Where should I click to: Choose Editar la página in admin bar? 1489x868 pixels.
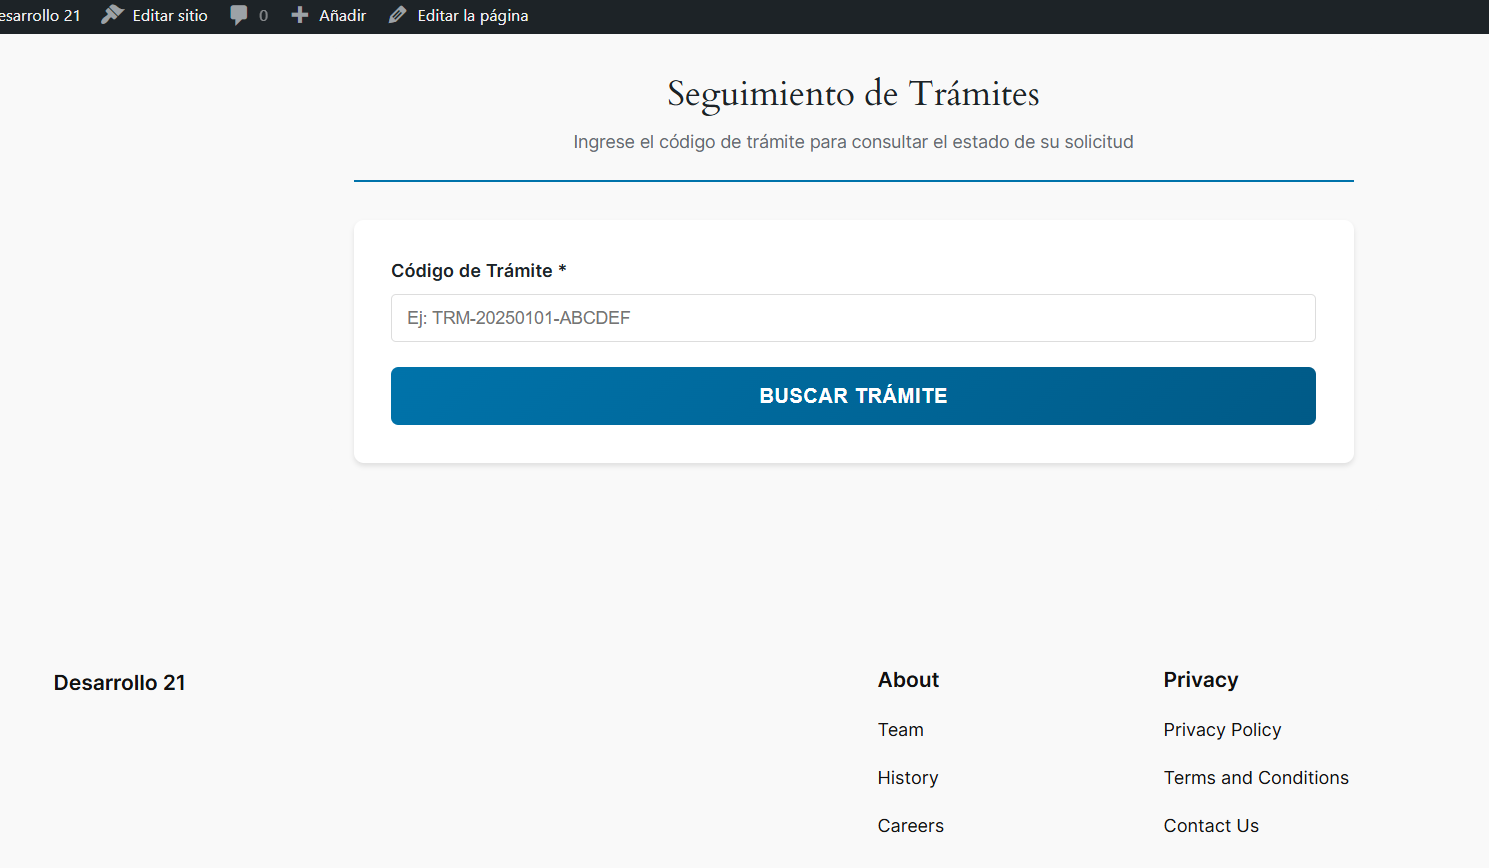point(472,15)
